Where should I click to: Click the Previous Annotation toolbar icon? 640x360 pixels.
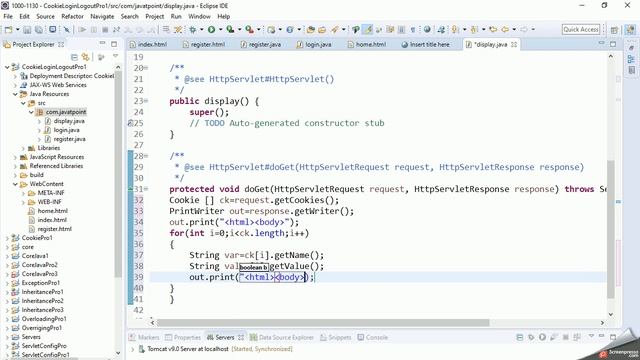[x=474, y=29]
